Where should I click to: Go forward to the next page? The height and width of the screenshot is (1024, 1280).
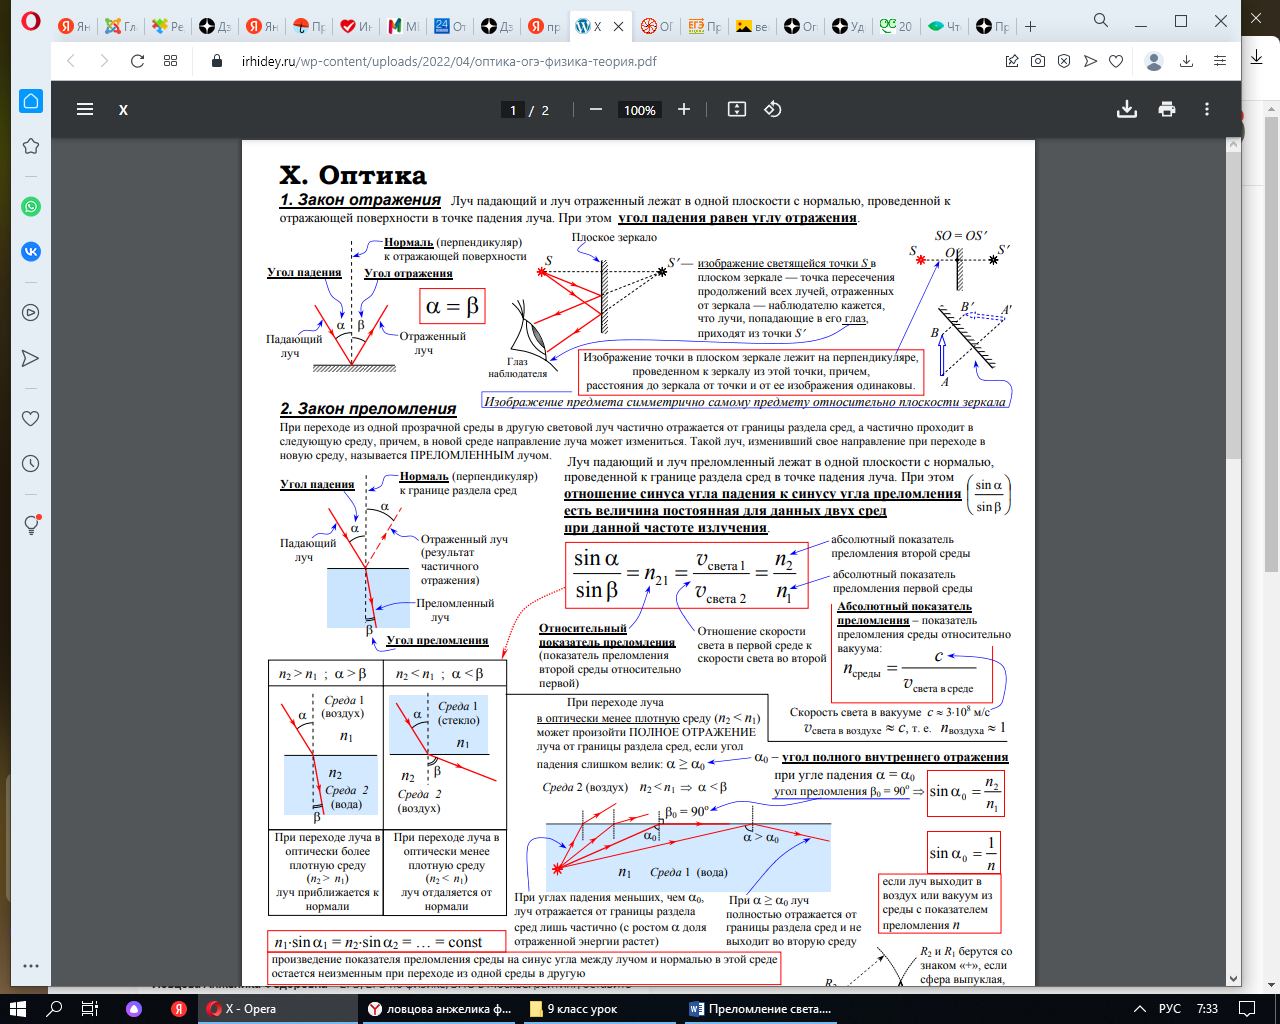tap(104, 61)
